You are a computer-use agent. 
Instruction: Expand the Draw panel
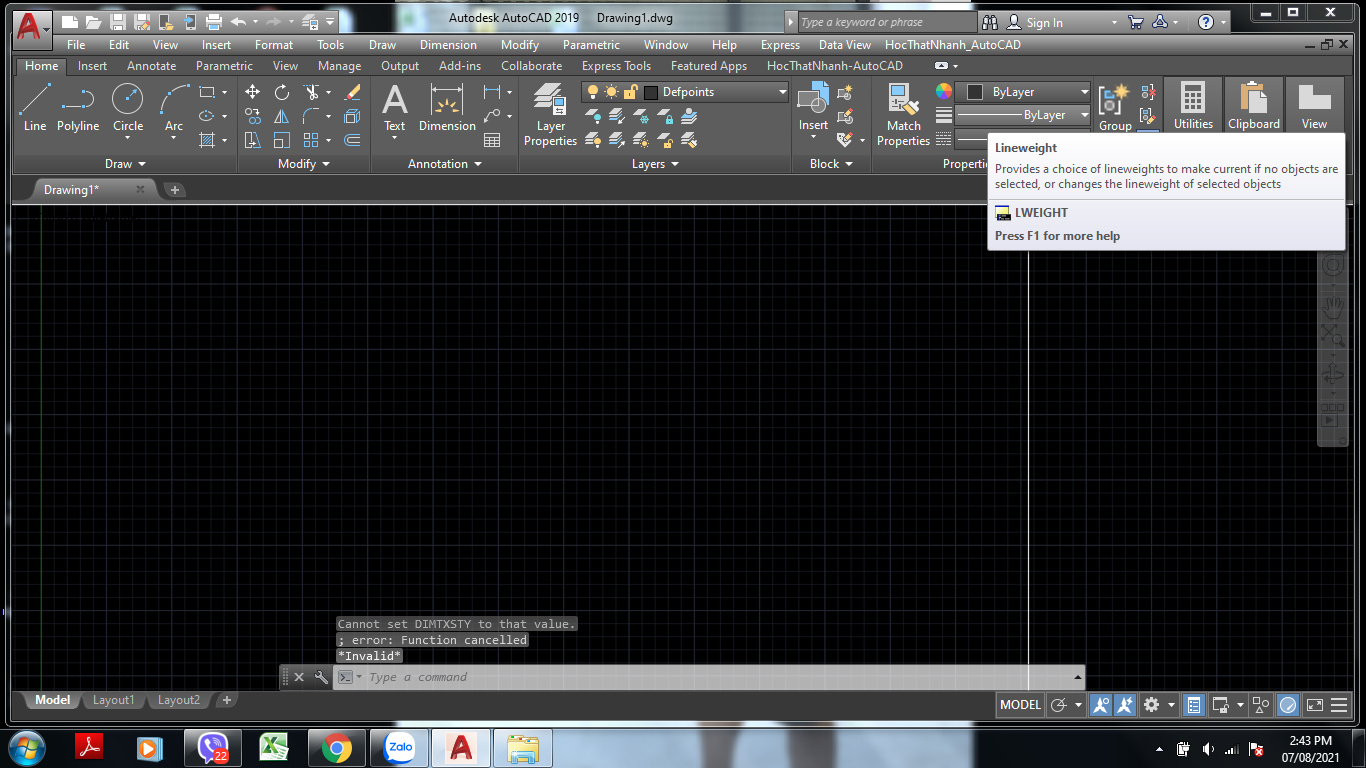[125, 164]
